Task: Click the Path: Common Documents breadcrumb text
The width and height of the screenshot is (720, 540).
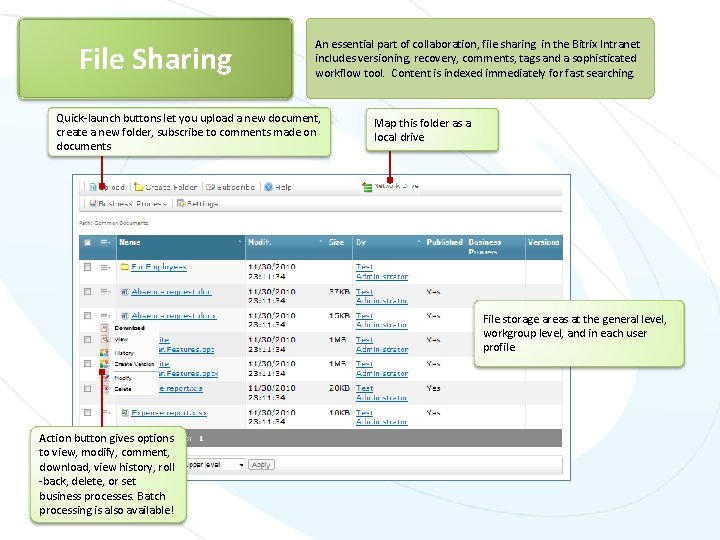Action: coord(113,223)
